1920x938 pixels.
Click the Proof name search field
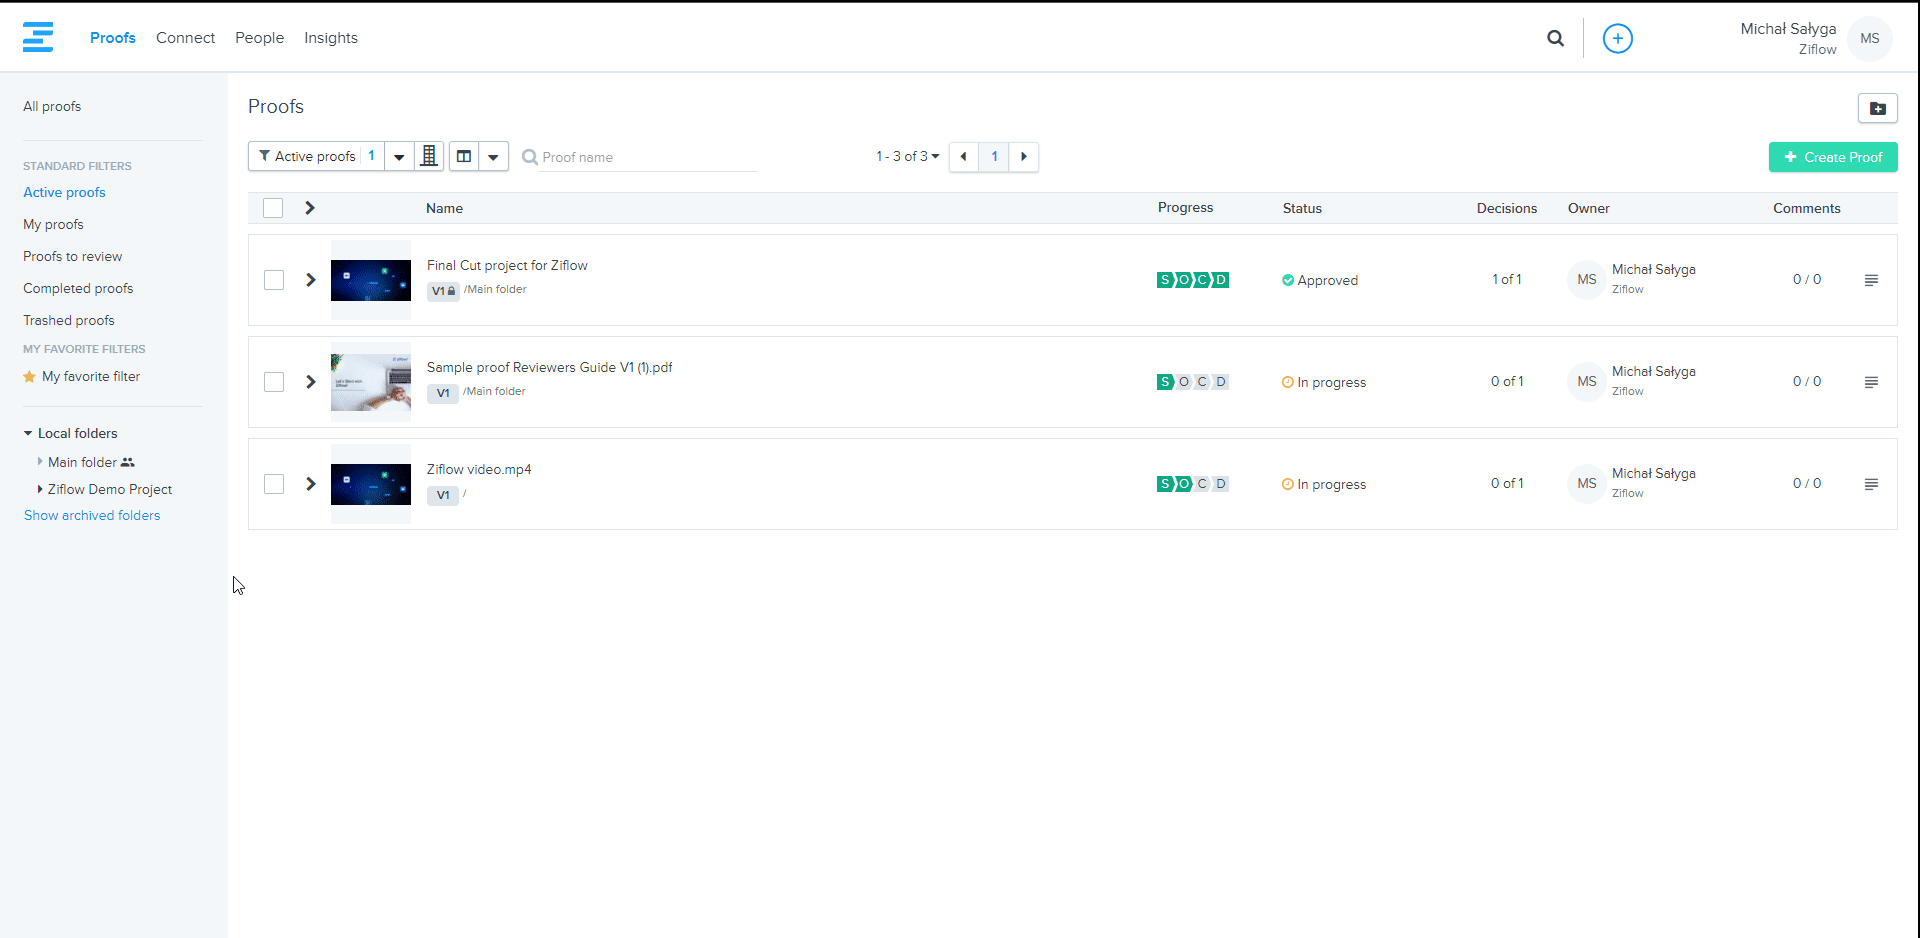coord(646,157)
